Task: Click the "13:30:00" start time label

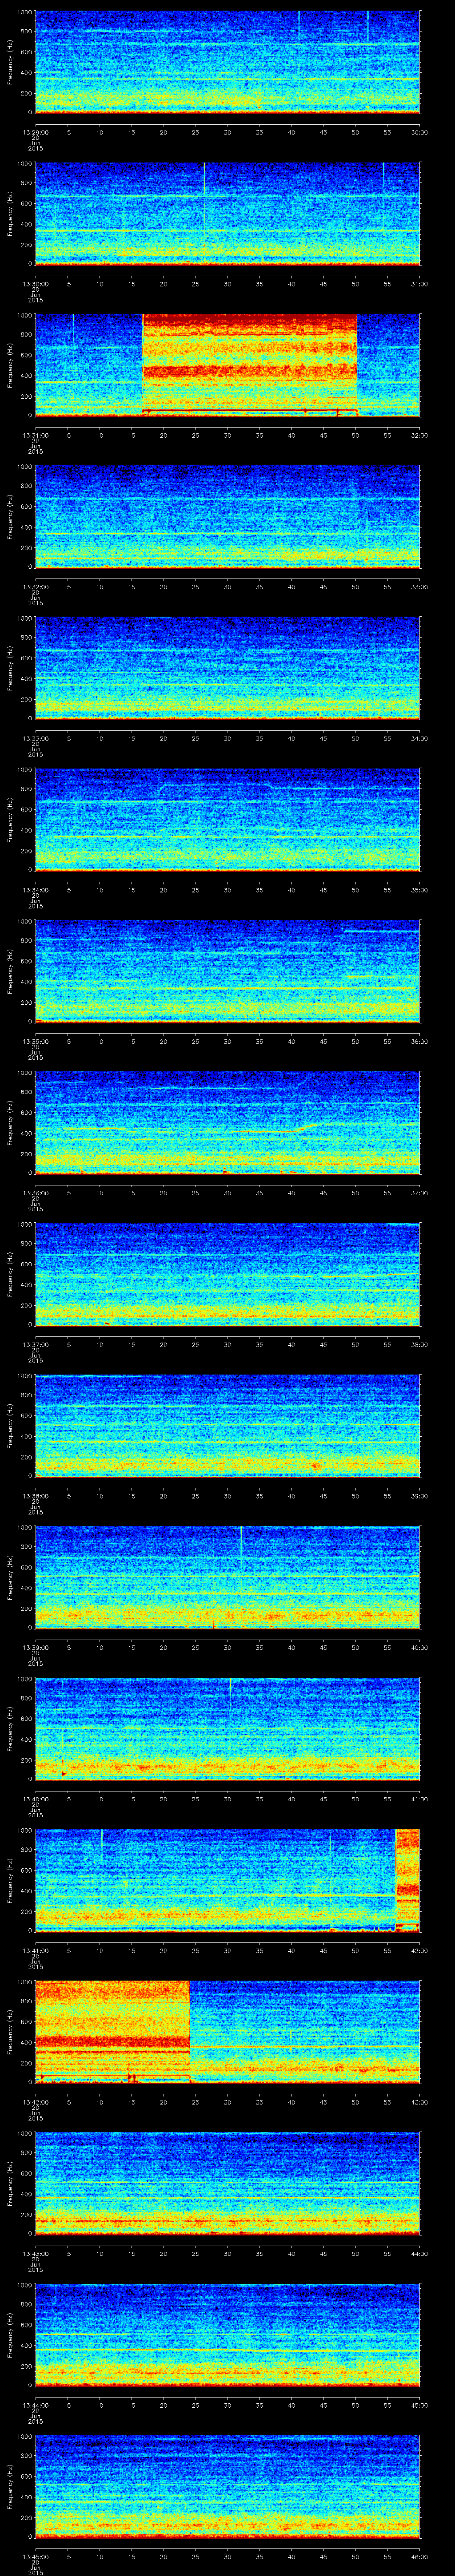Action: coord(35,284)
